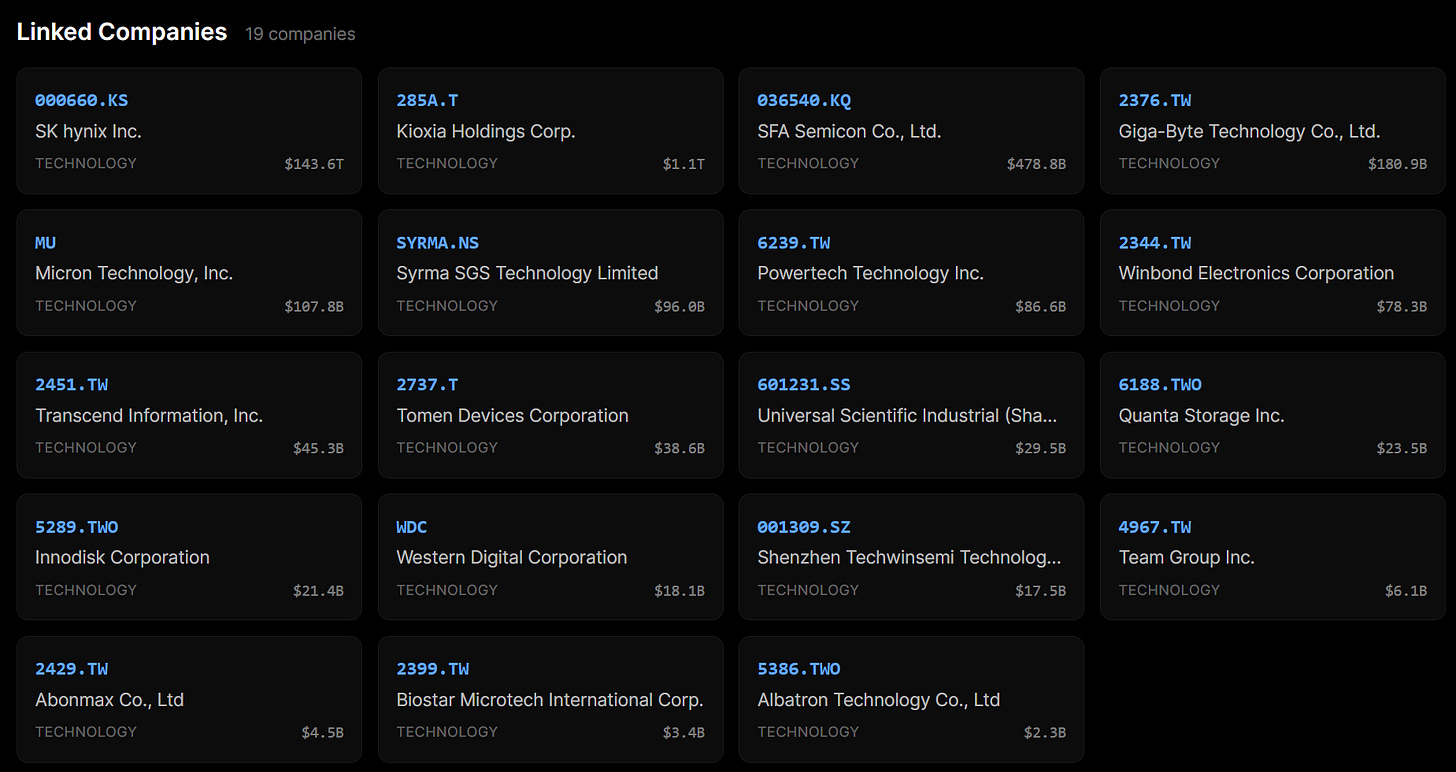Open the Micron Technology, Inc. card
The height and width of the screenshot is (772, 1456).
[189, 273]
